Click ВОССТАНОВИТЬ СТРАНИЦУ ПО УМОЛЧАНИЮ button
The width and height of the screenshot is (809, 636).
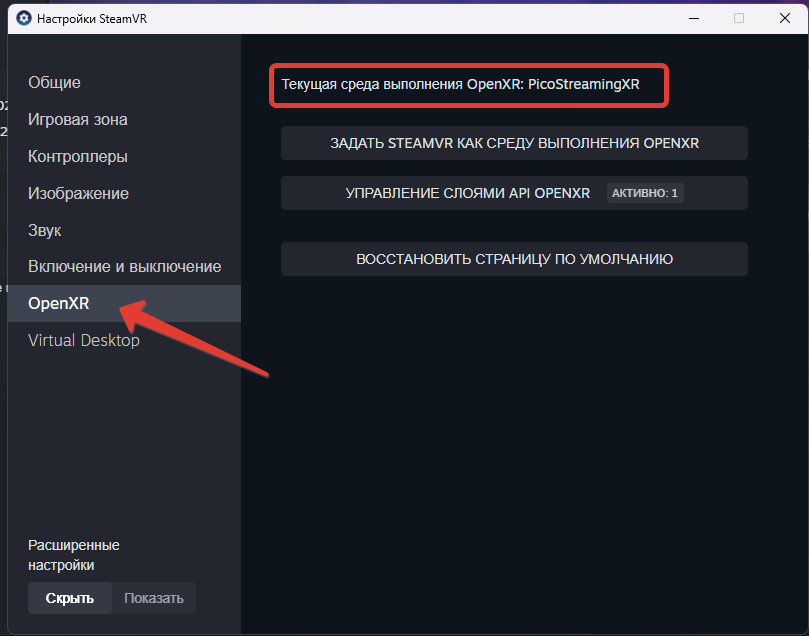point(514,259)
